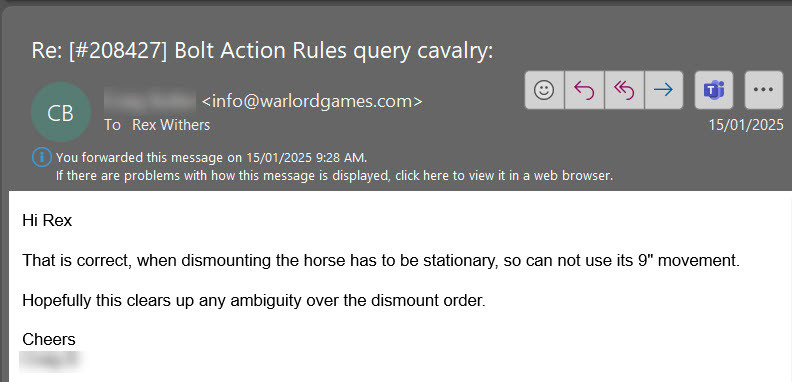
Task: Share the email to Microsoft Teams
Action: coord(714,90)
